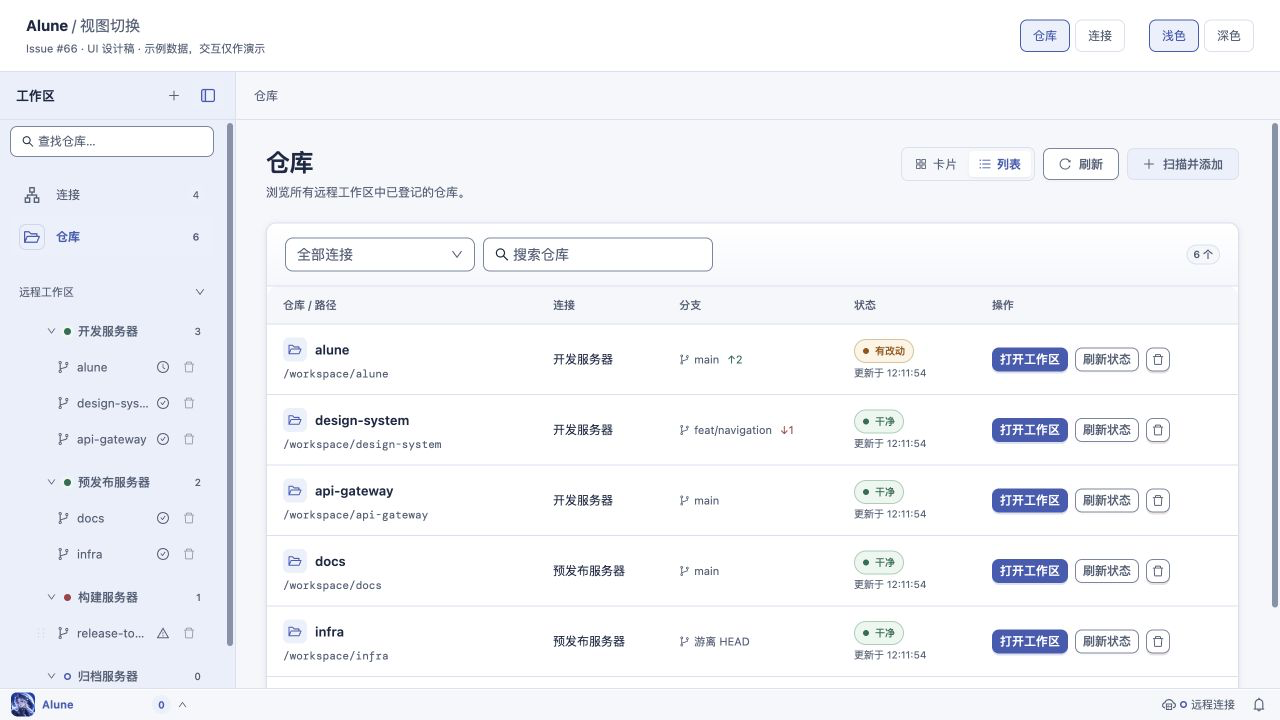
Task: Focus the 查找仓库 sidebar search field
Action: [112, 141]
